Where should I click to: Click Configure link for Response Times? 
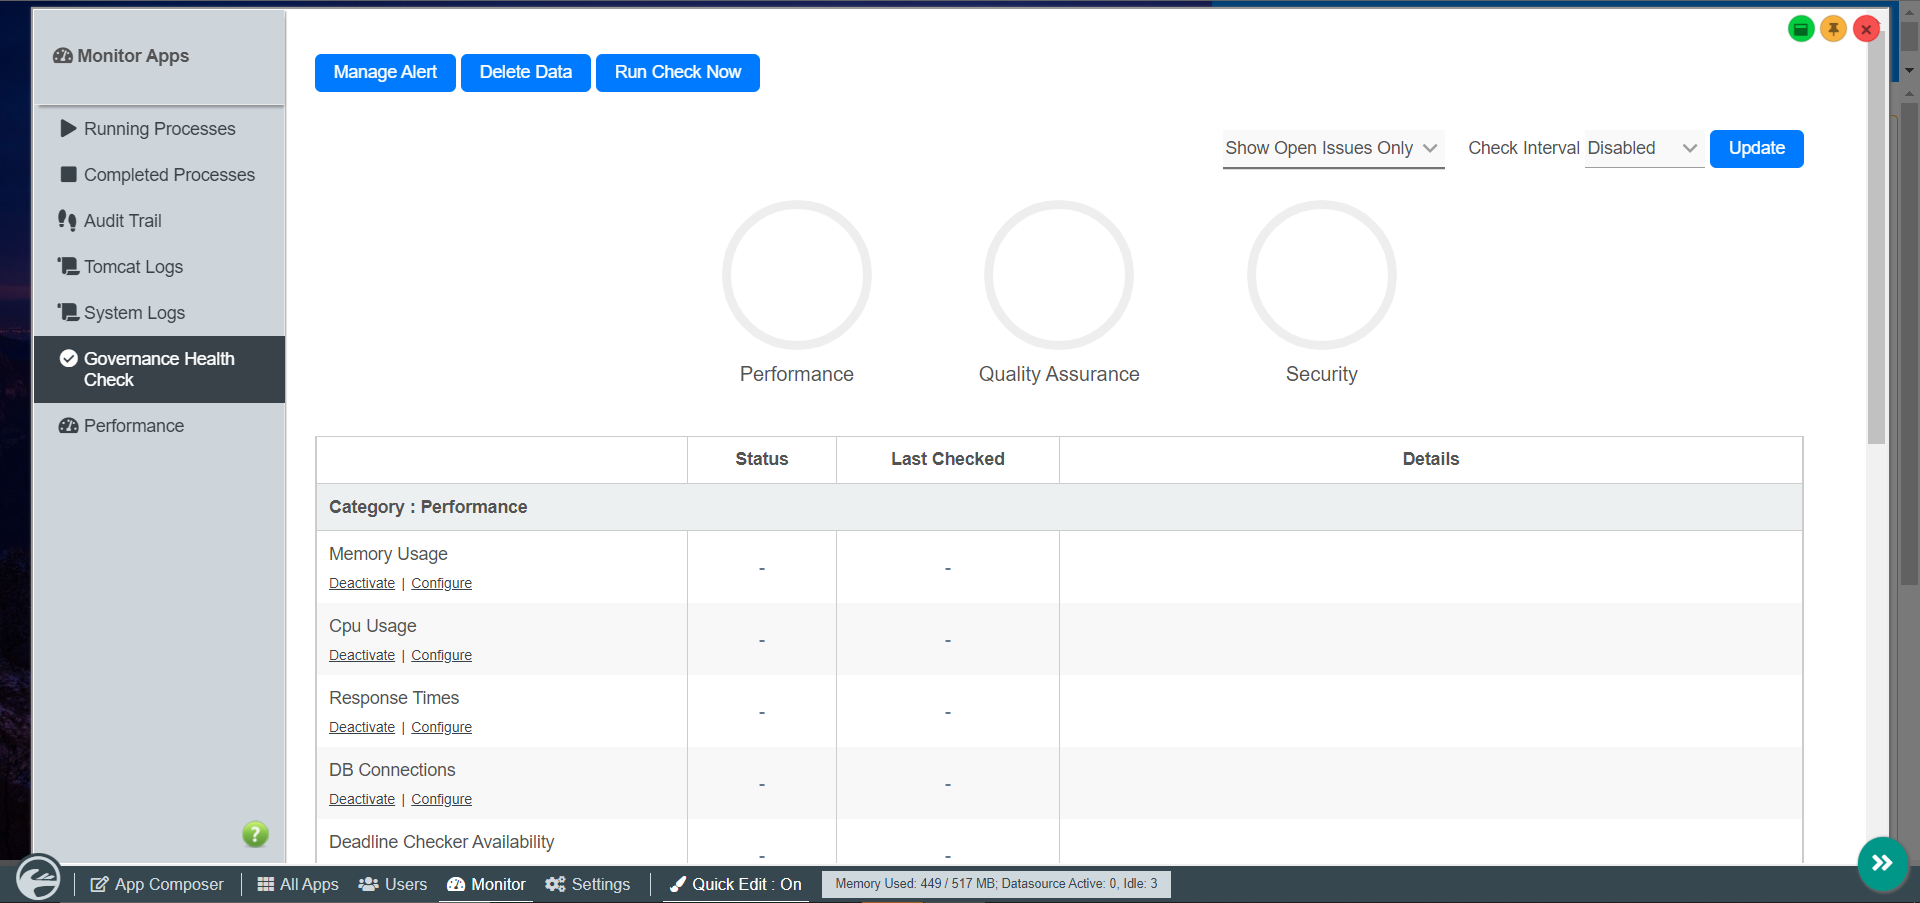(x=441, y=728)
